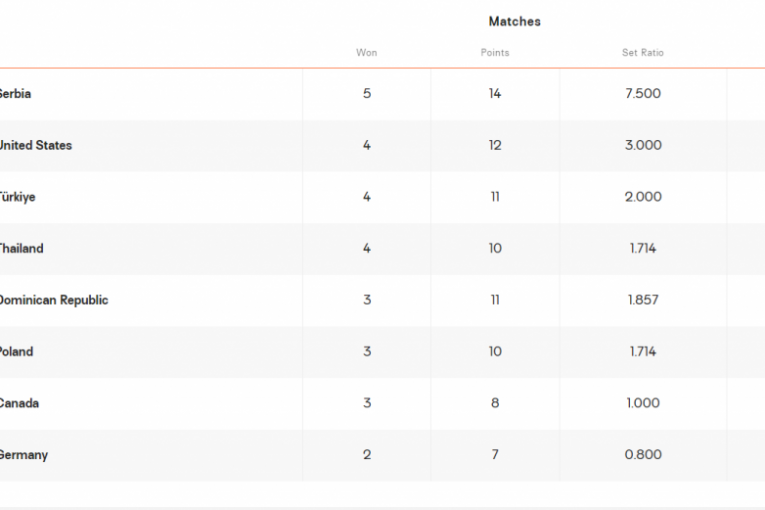Click Germany's 7 points value
Image resolution: width=765 pixels, height=510 pixels.
495,455
